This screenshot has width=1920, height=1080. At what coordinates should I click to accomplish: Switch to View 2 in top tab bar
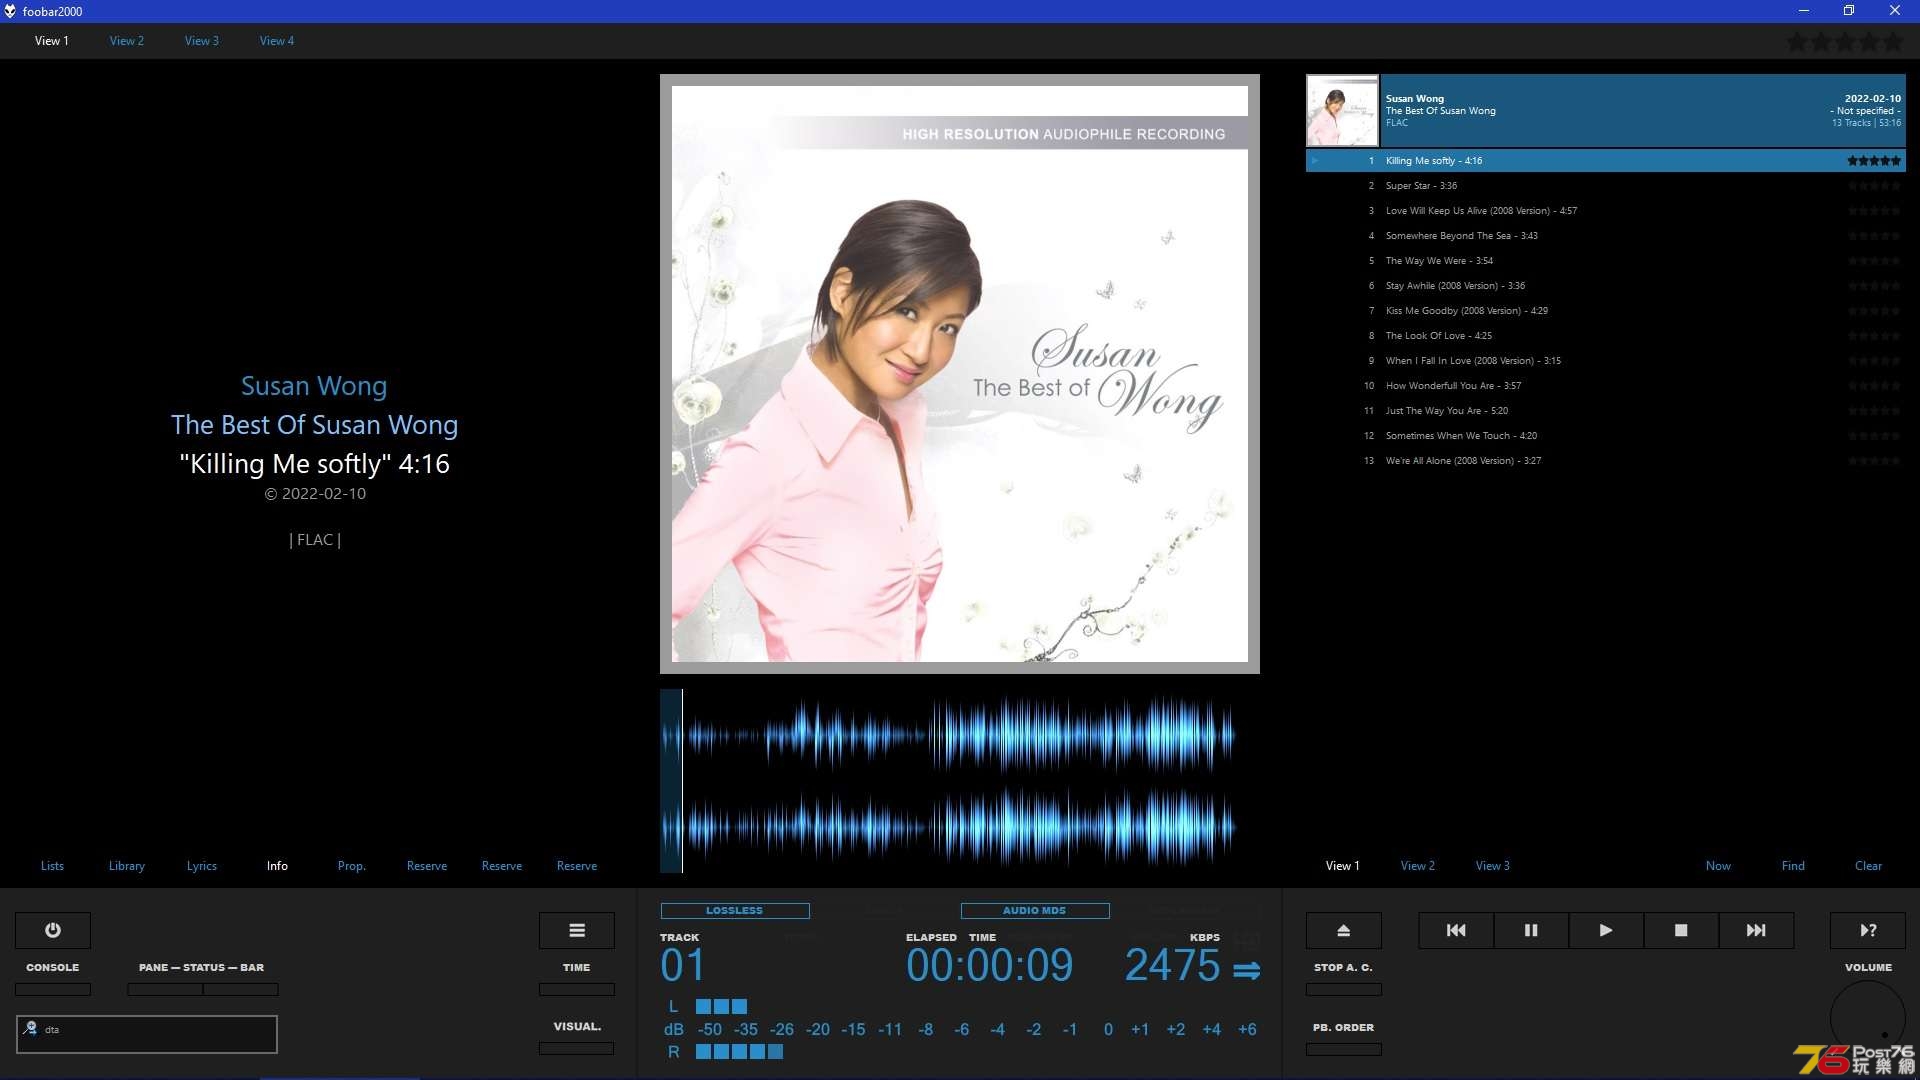pyautogui.click(x=127, y=41)
